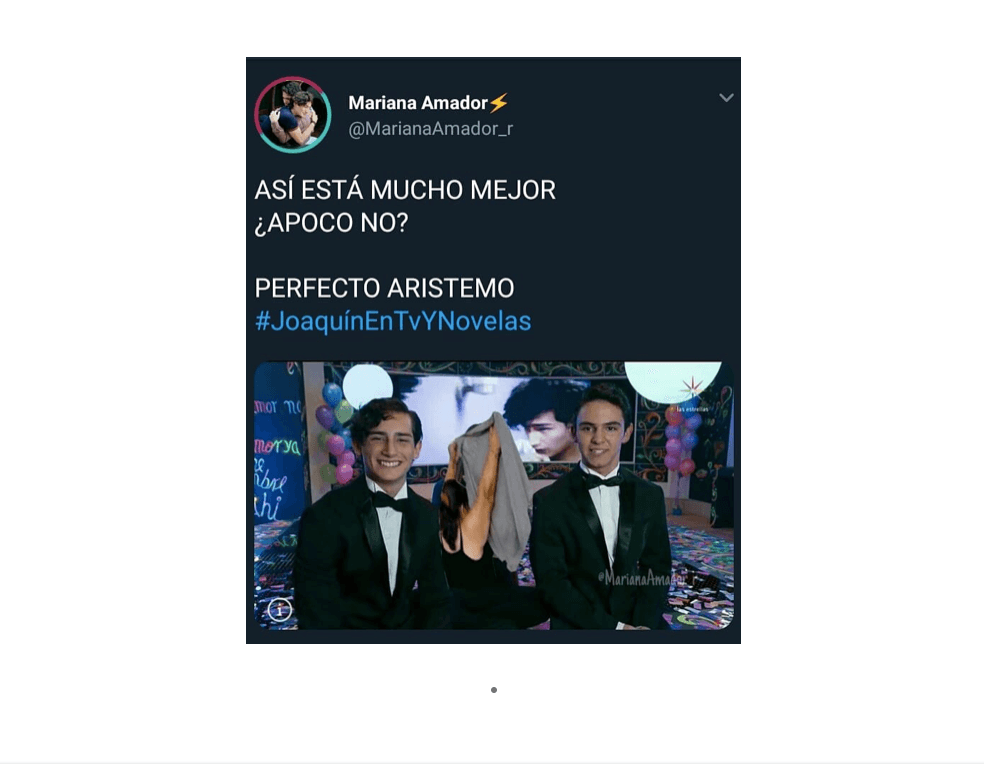Screen dimensions: 984x764
Task: Open the Mariana Amador display name
Action: pos(418,103)
